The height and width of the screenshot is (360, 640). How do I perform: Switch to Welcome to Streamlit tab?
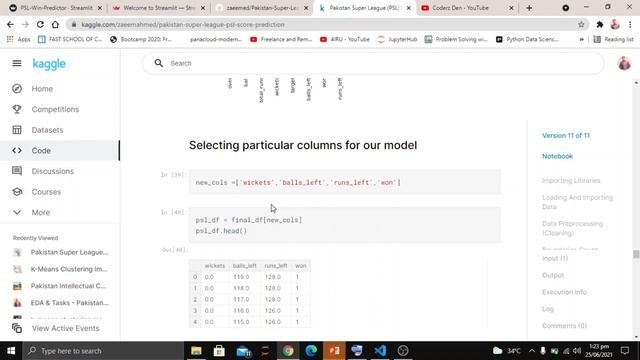pyautogui.click(x=159, y=8)
